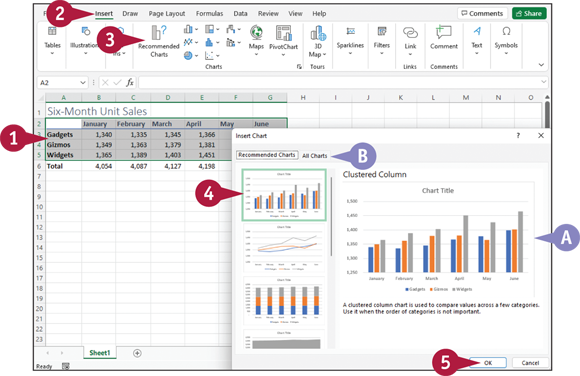Select the Sheet1 worksheet tab

(100, 353)
